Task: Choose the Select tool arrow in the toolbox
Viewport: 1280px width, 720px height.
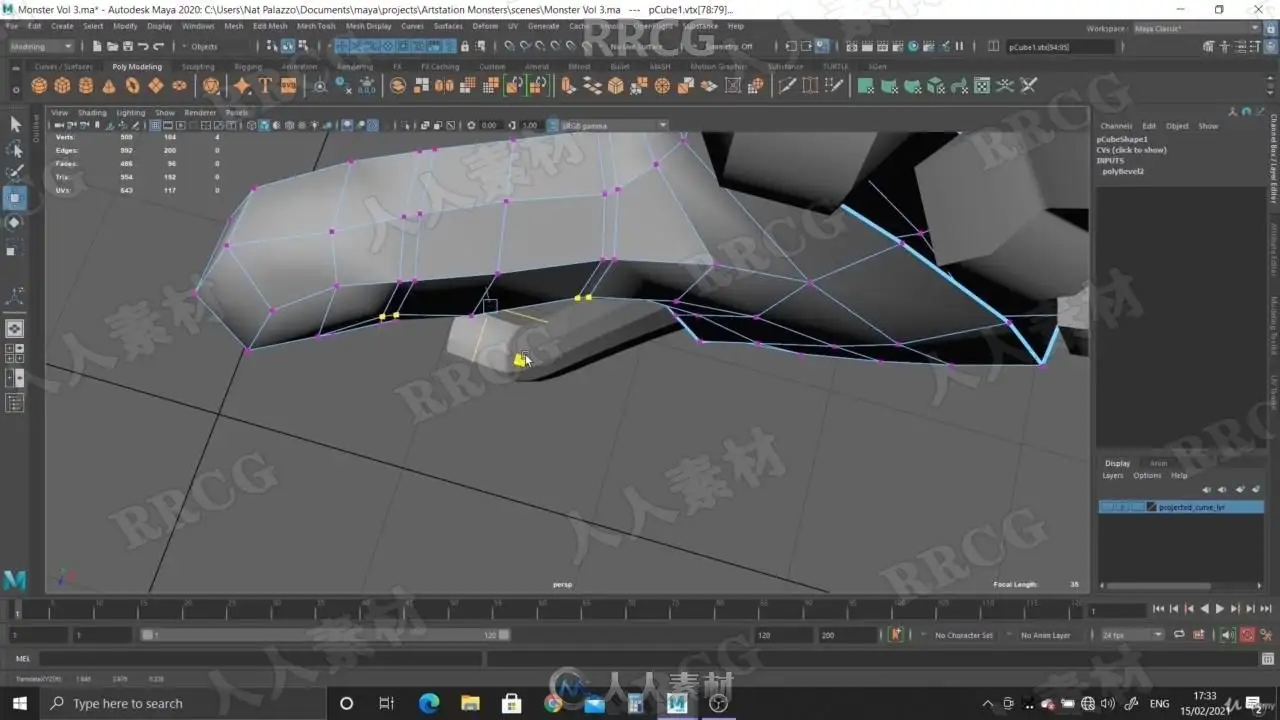Action: [x=15, y=124]
